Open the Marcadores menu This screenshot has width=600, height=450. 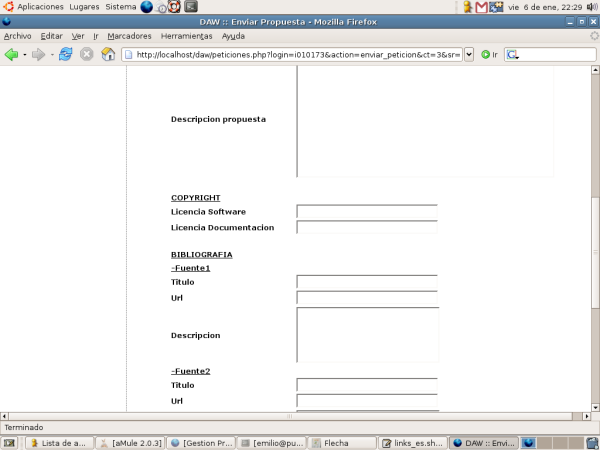tap(129, 36)
